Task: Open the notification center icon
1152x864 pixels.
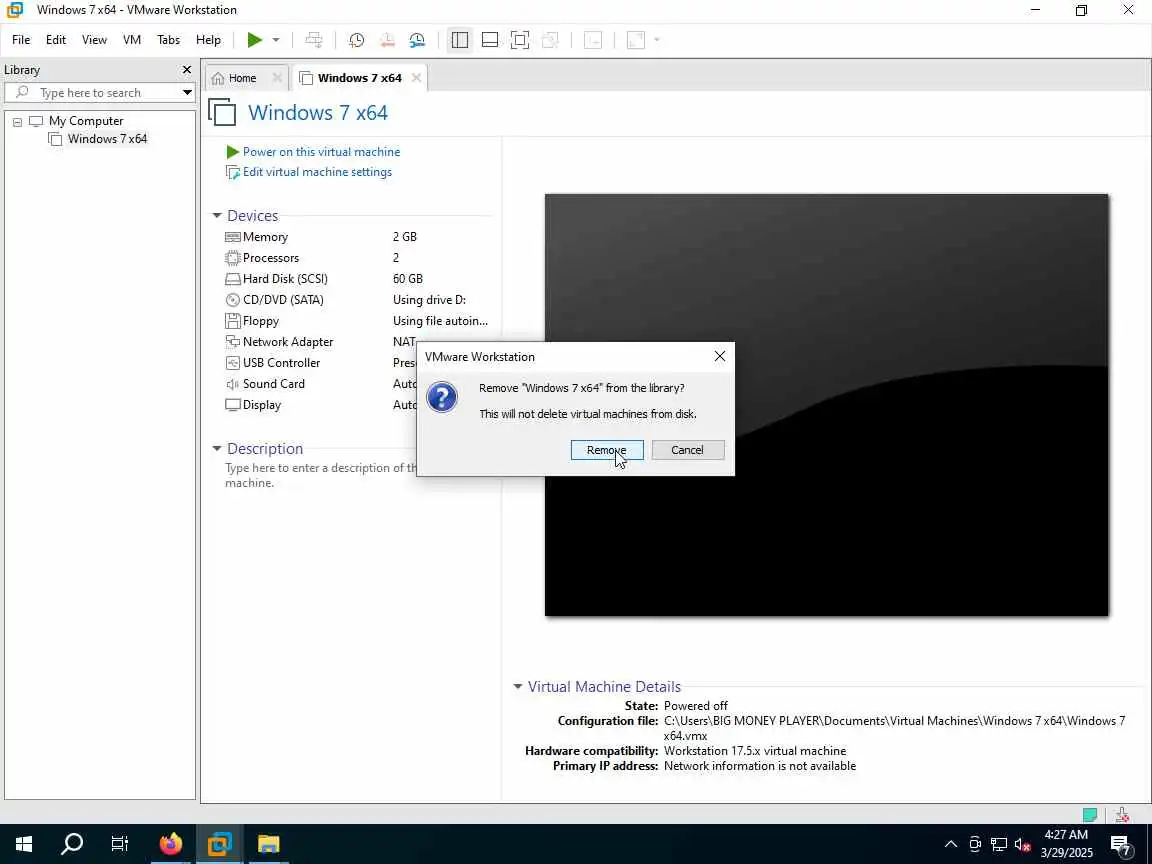Action: point(1120,845)
